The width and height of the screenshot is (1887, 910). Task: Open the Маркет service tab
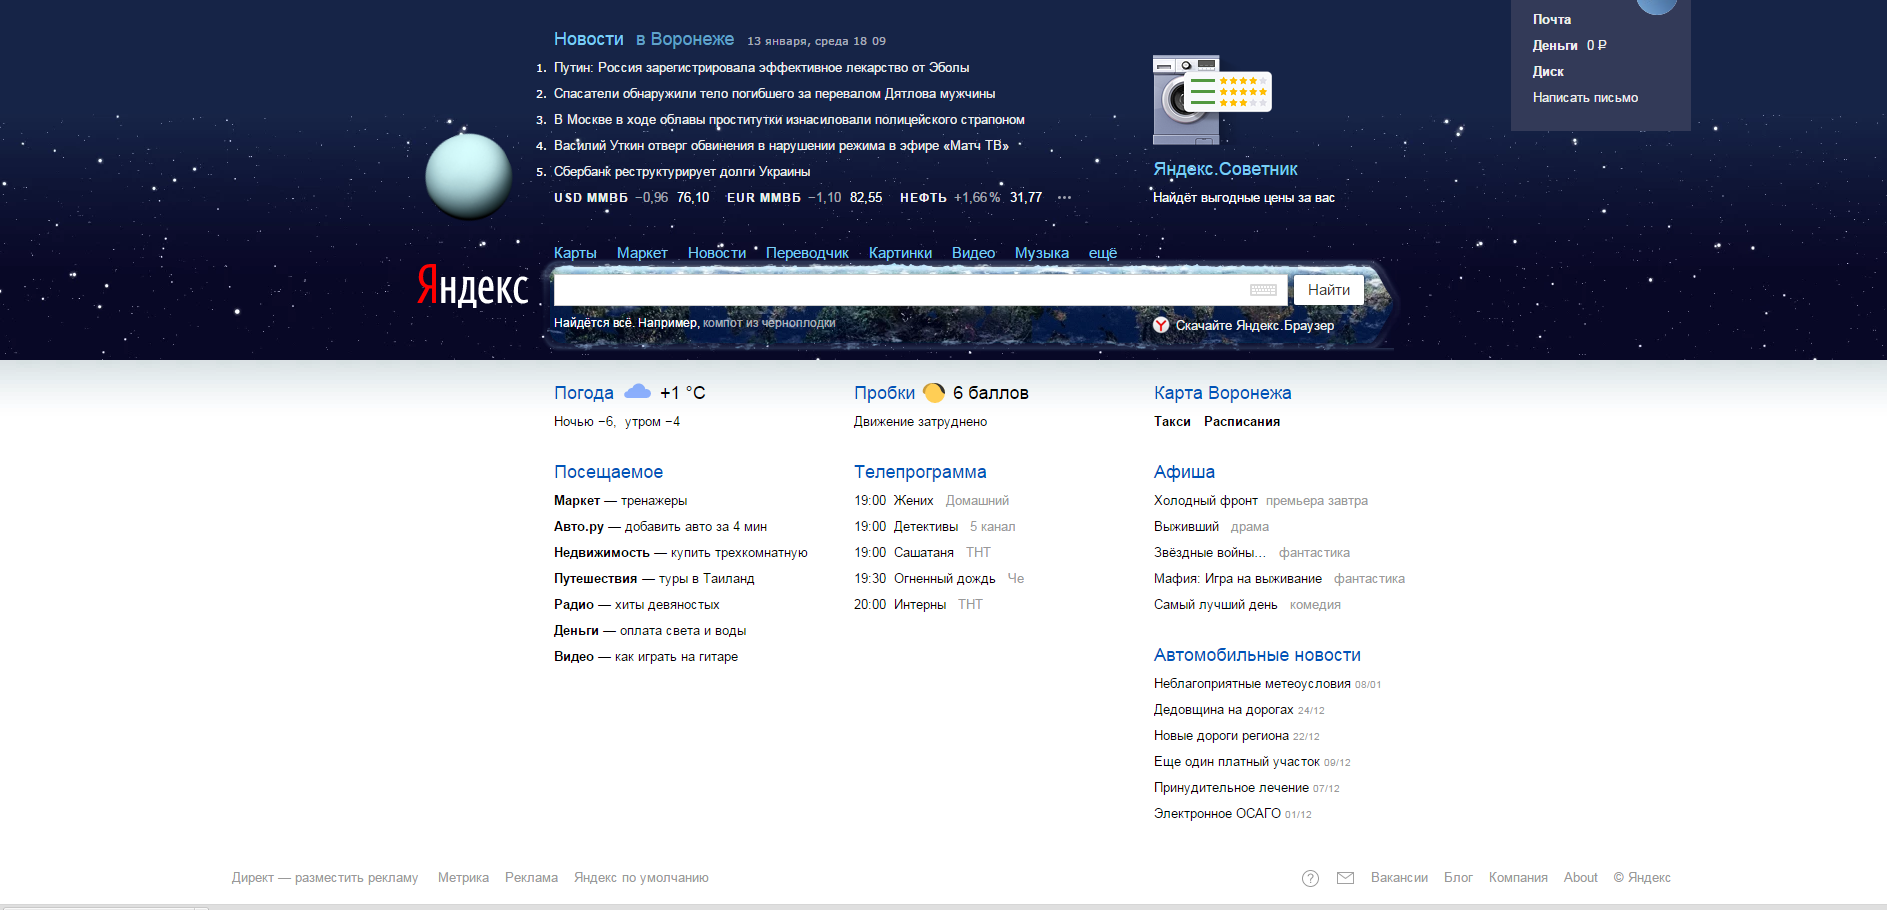[642, 253]
